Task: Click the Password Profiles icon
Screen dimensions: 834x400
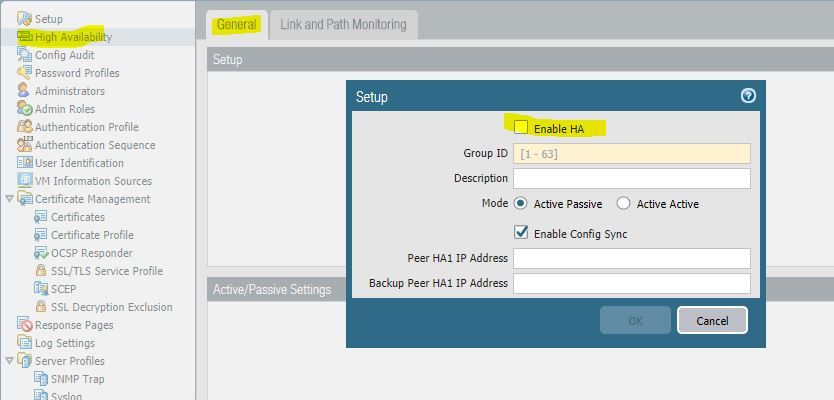Action: click(x=25, y=73)
